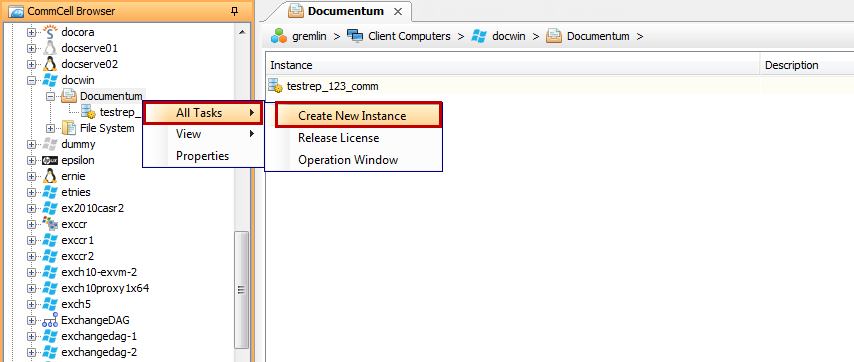Click the docwin Windows icon in tree
The width and height of the screenshot is (854, 362).
coord(50,80)
